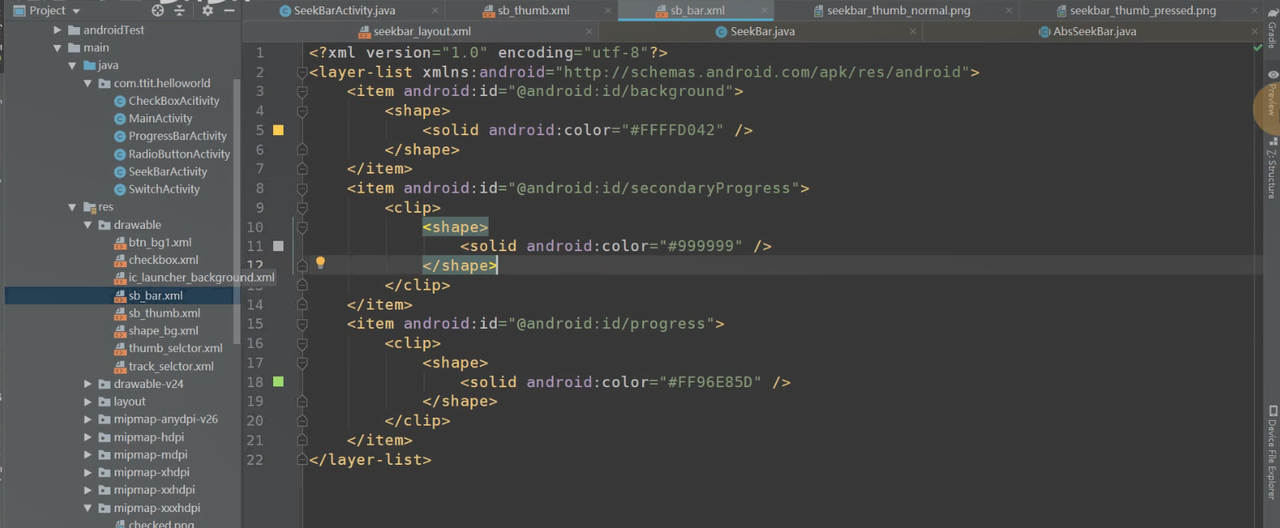Expand the layout folder
This screenshot has height=528, width=1280.
pyautogui.click(x=88, y=402)
